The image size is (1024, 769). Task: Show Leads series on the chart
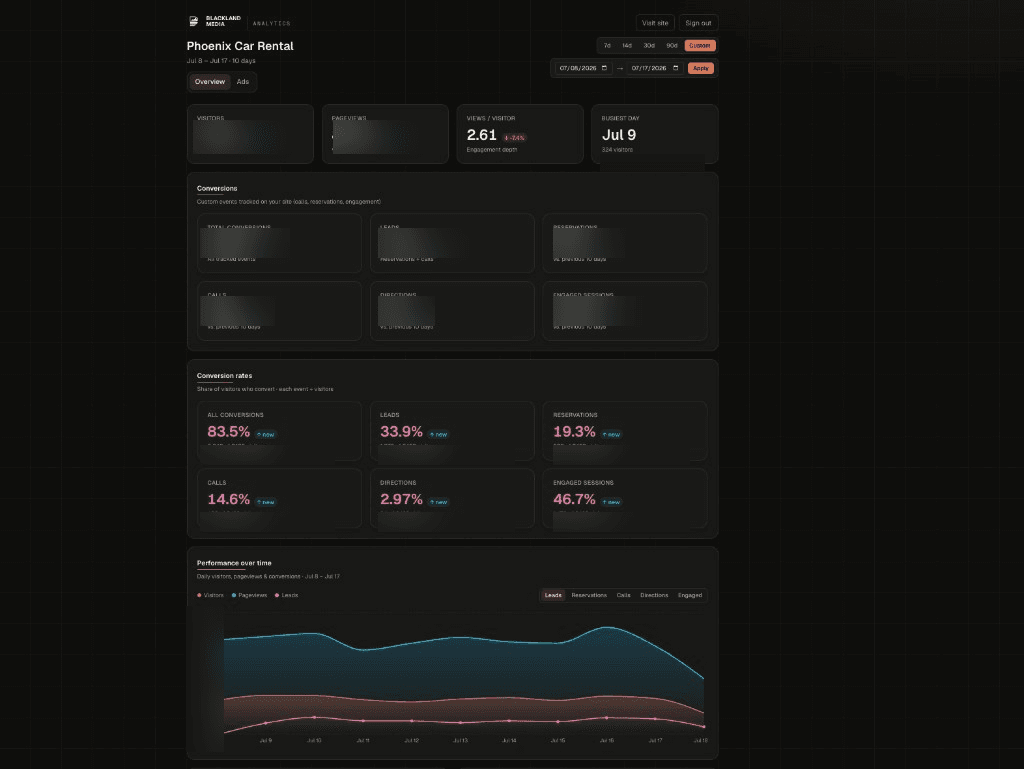553,595
